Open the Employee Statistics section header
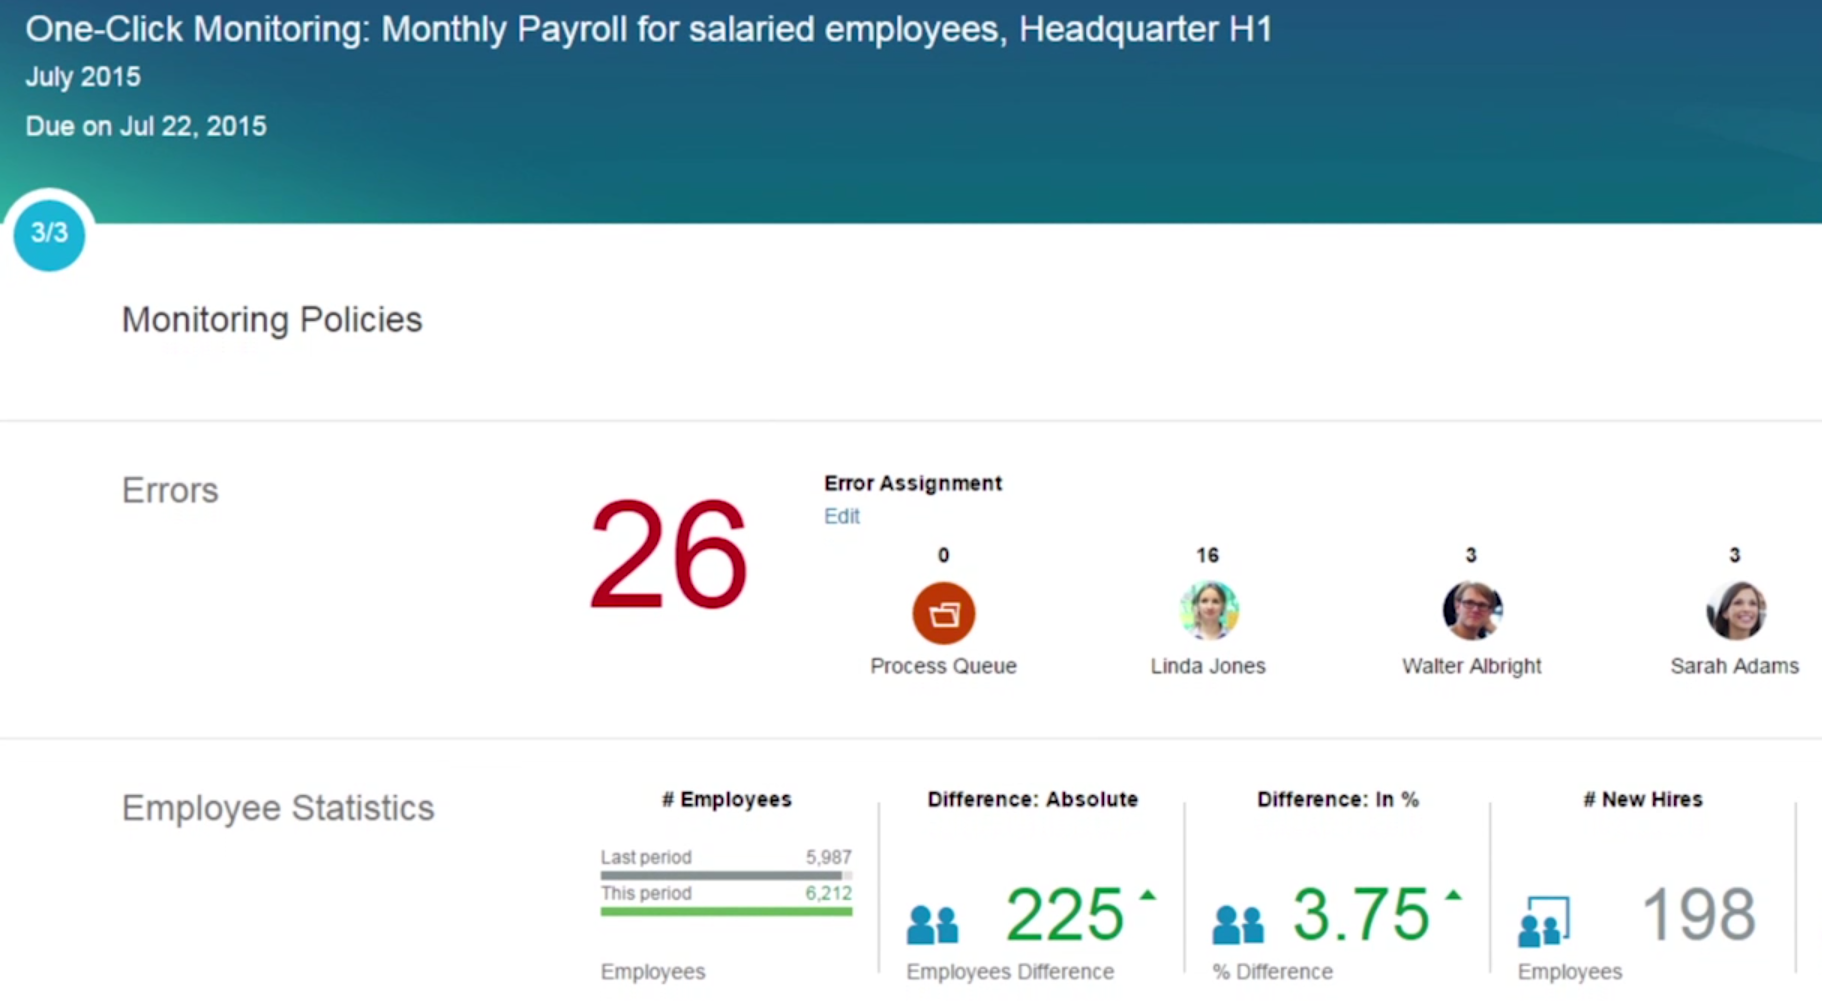Screen dimensions: 1822x1001 point(278,807)
